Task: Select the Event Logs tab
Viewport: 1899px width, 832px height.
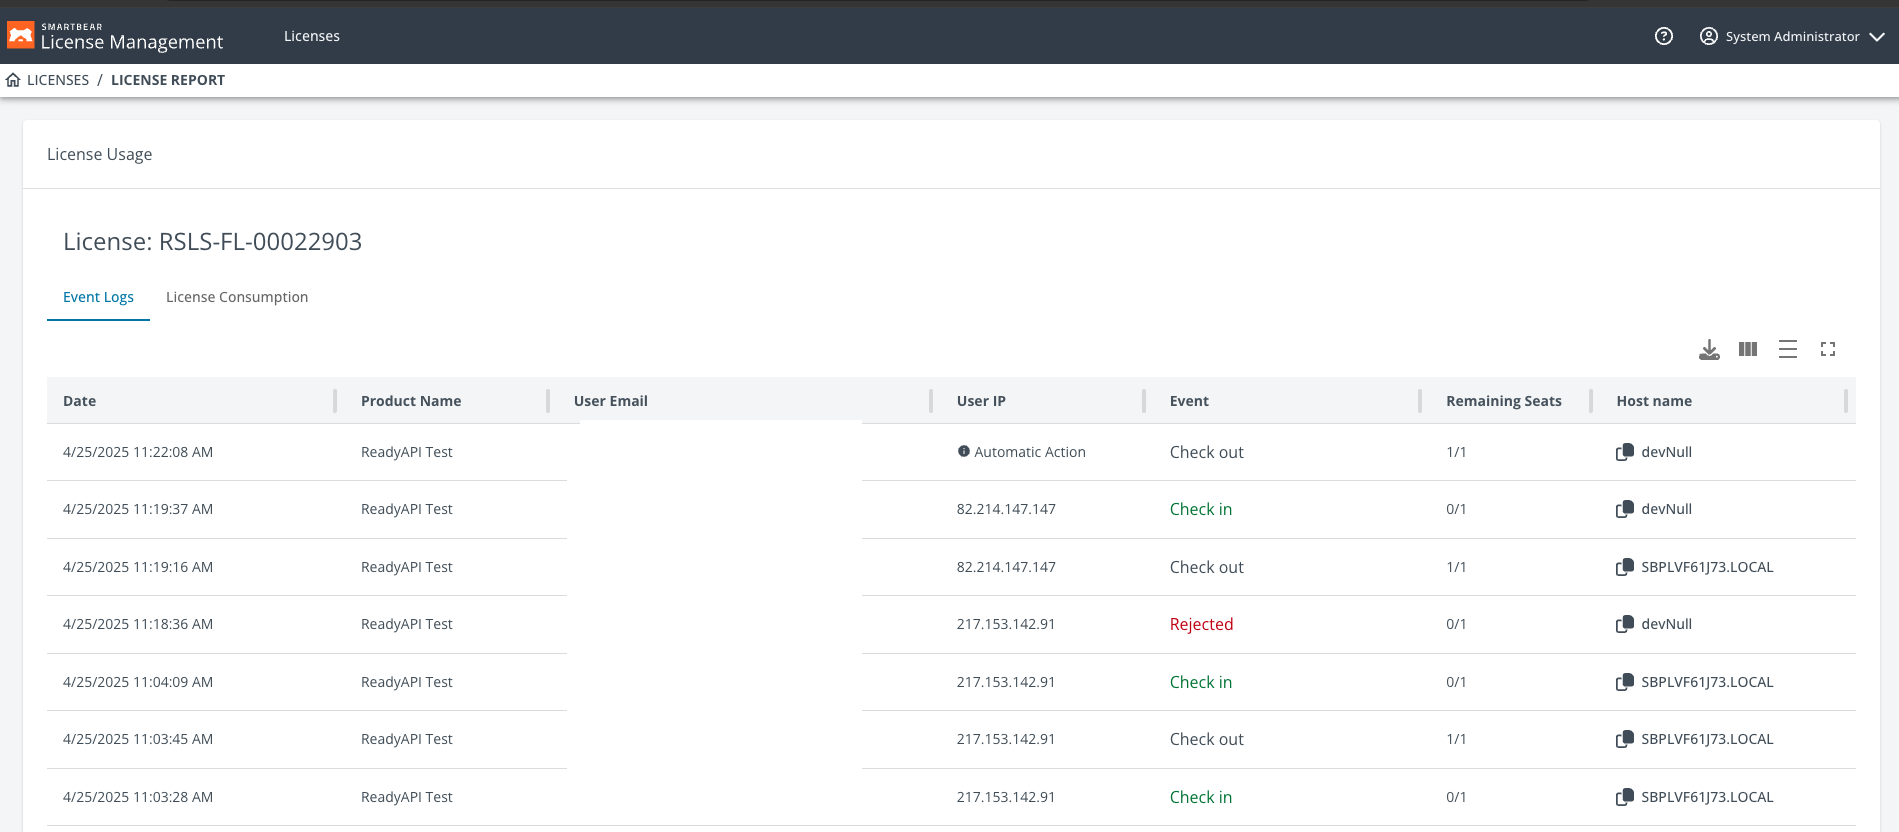Action: pyautogui.click(x=98, y=297)
